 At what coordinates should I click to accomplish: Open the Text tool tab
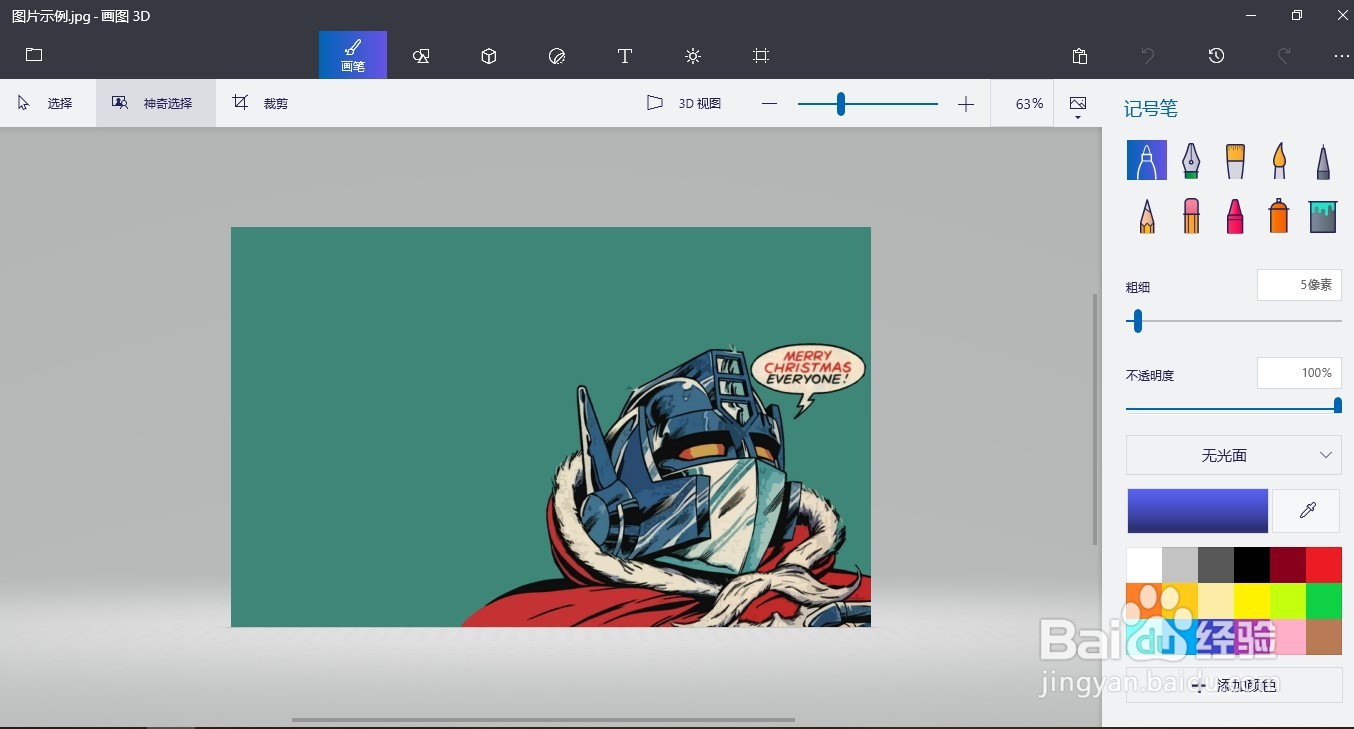coord(625,56)
